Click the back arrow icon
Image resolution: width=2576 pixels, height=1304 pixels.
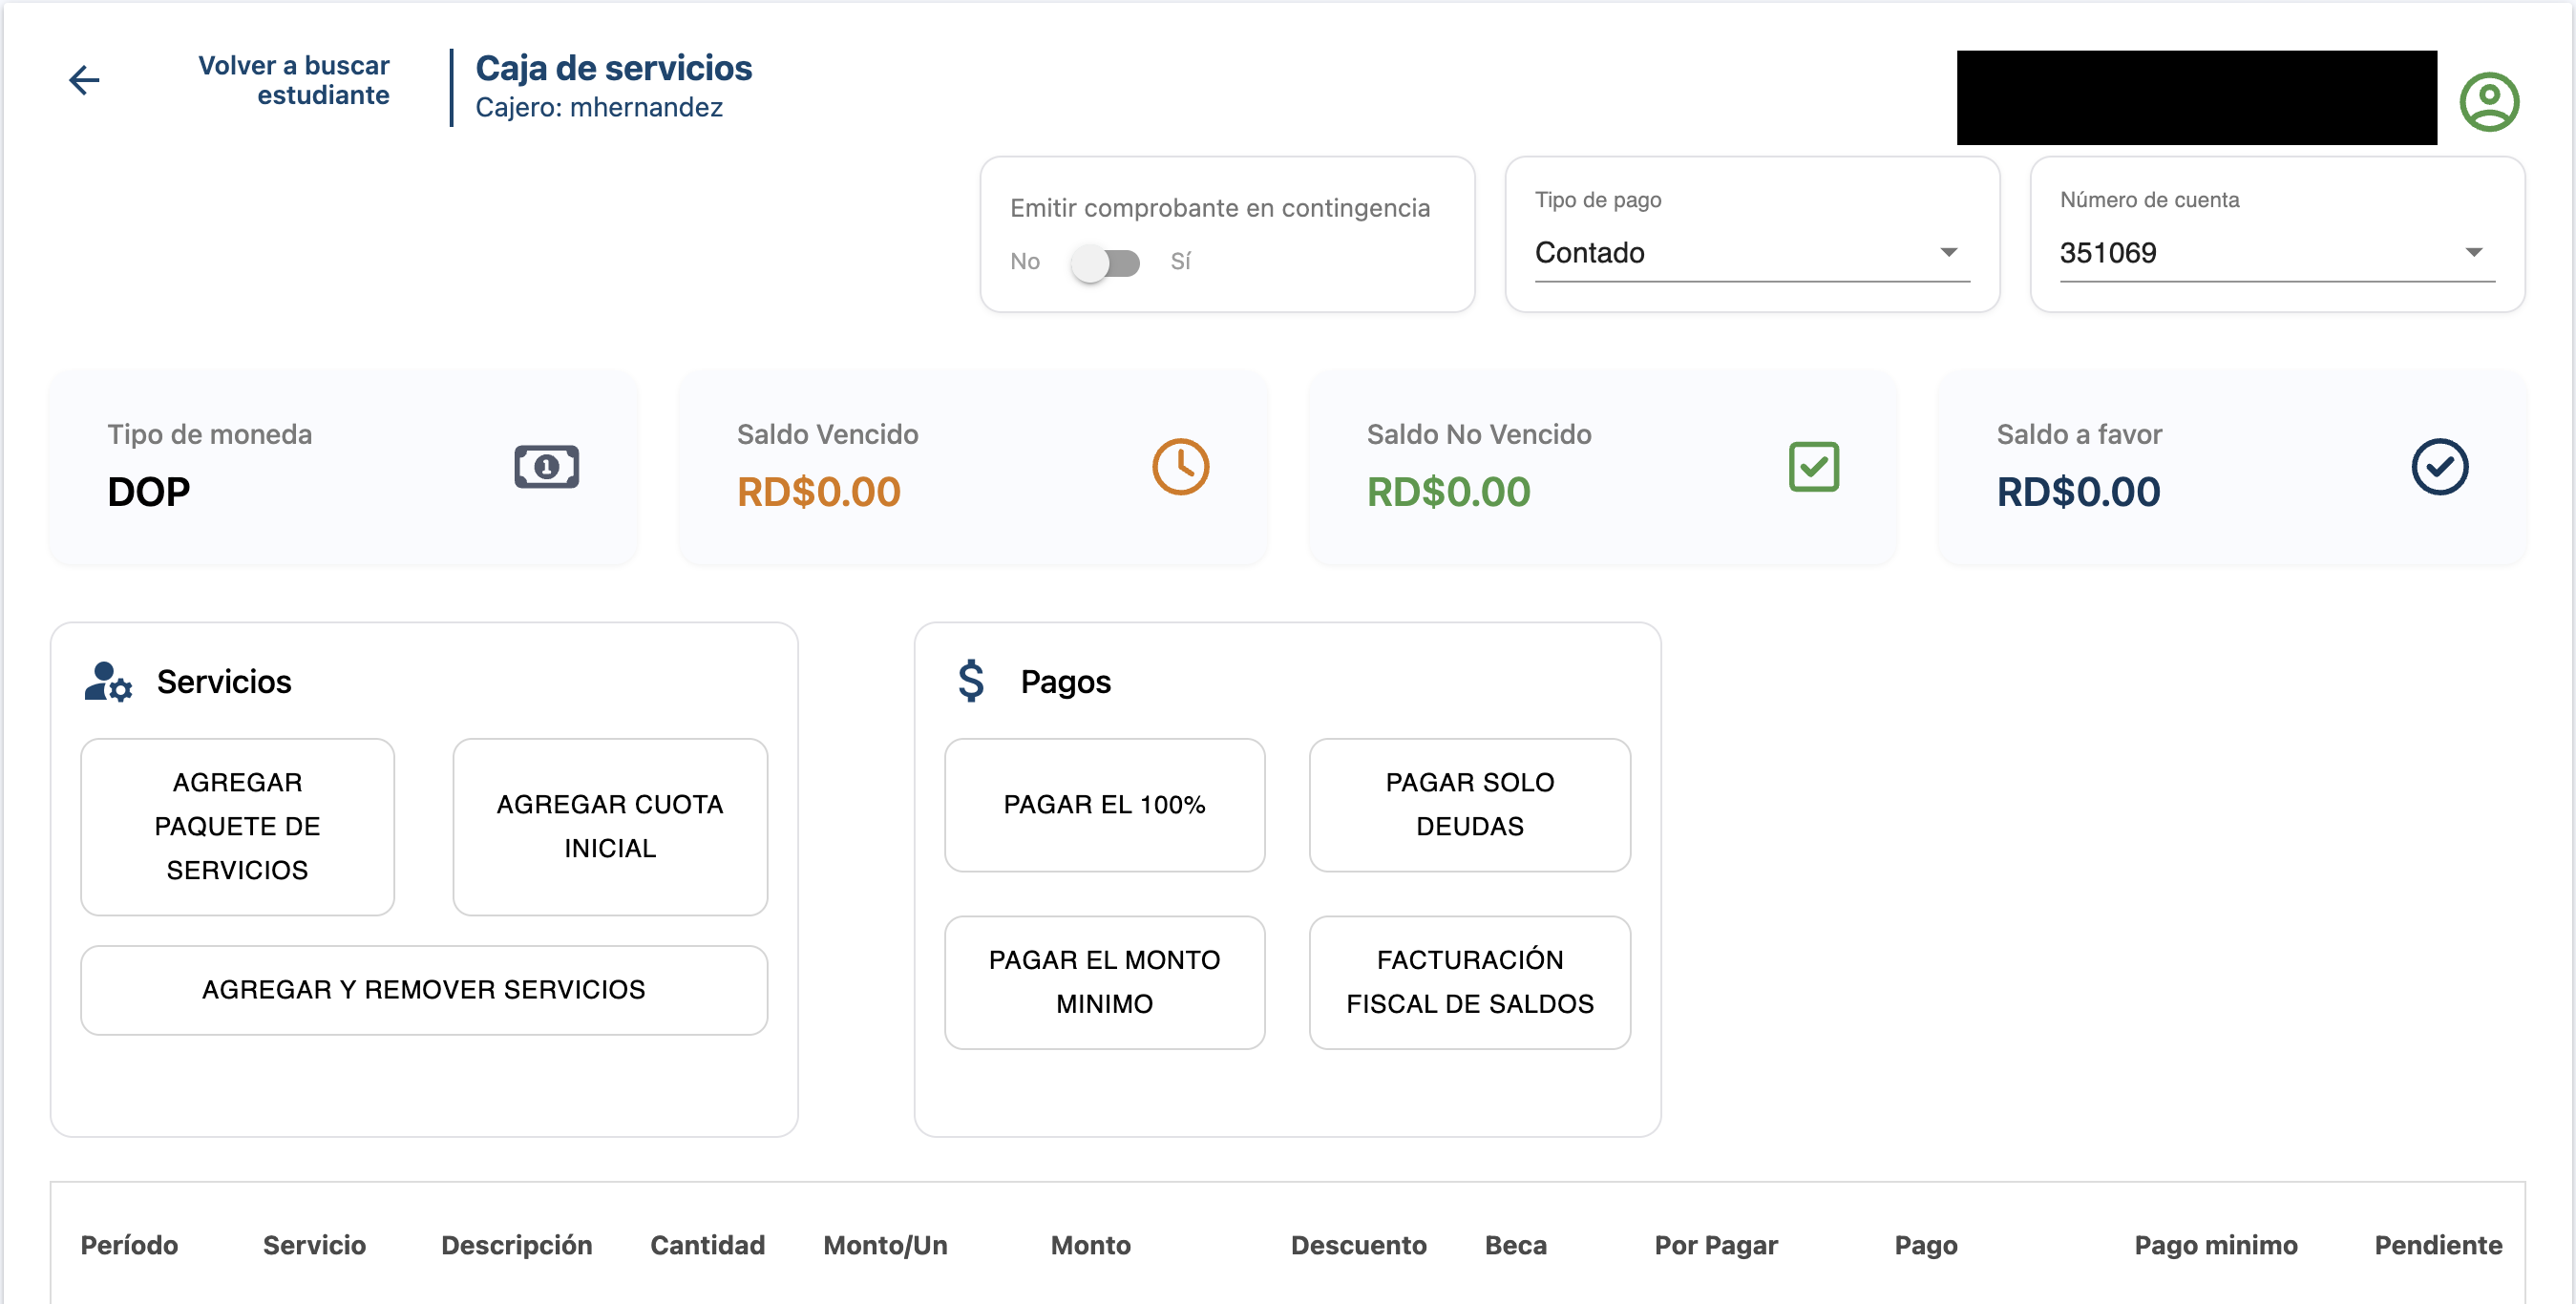[84, 80]
